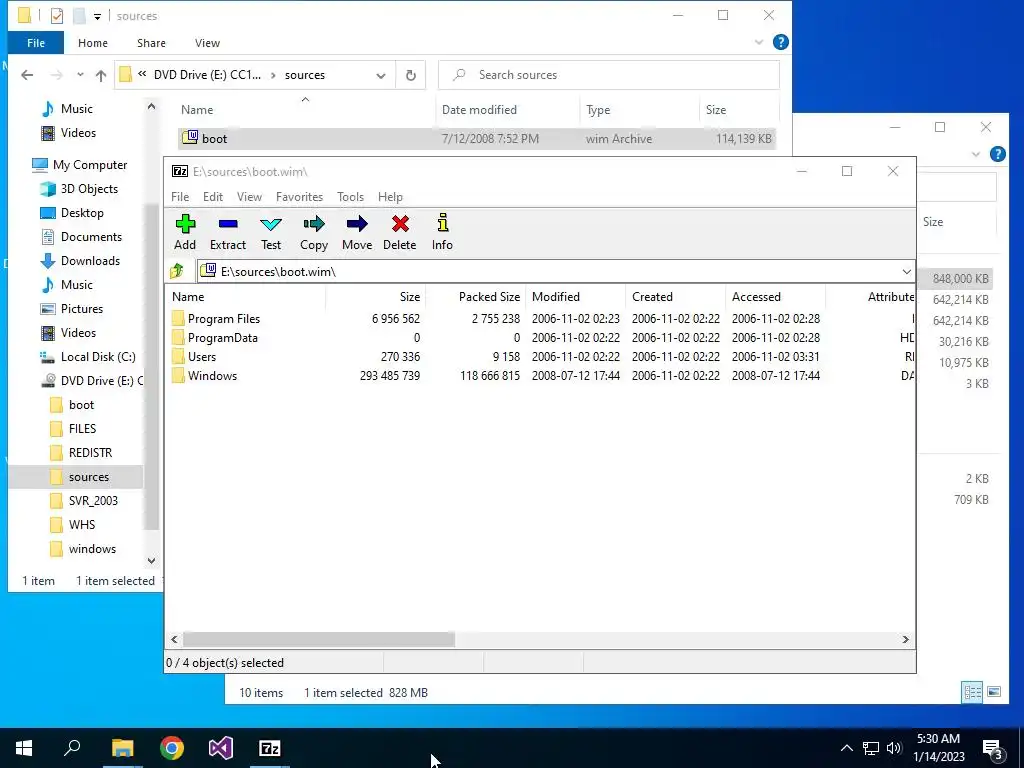Switch to details view in background Explorer
Screen dimensions: 1024x768
click(x=972, y=692)
